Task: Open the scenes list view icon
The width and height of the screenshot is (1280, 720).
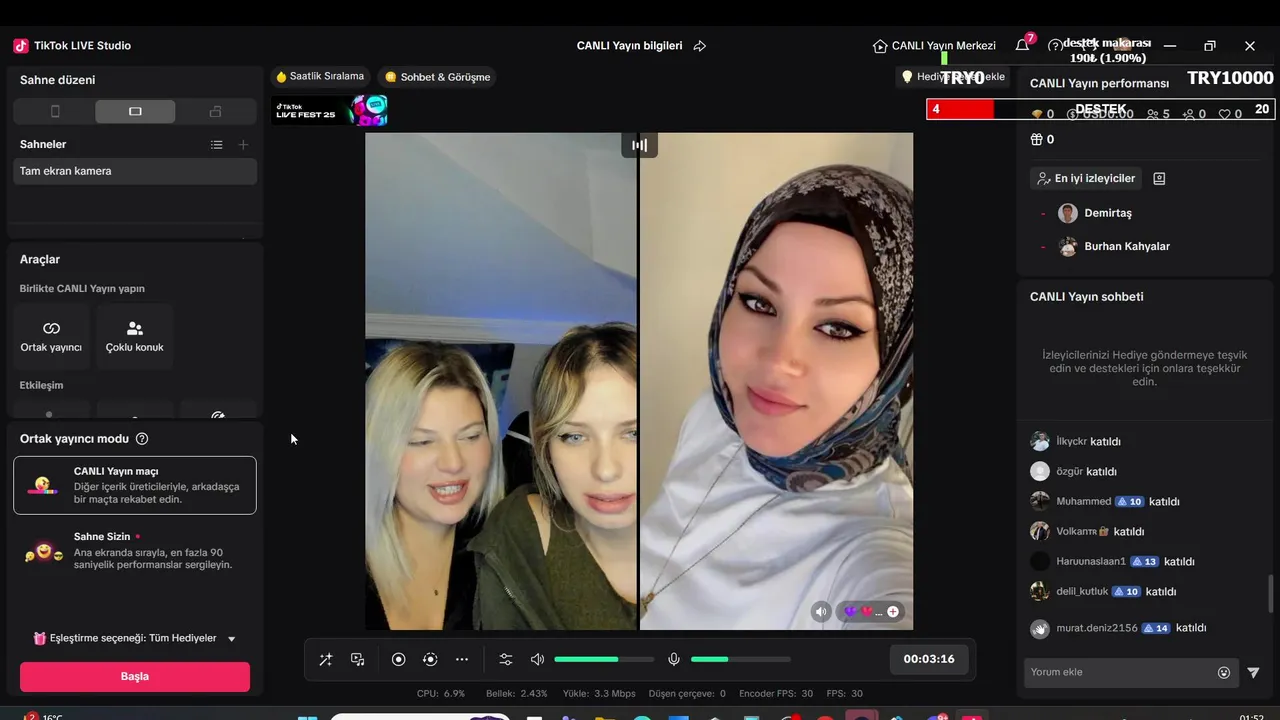Action: [216, 145]
